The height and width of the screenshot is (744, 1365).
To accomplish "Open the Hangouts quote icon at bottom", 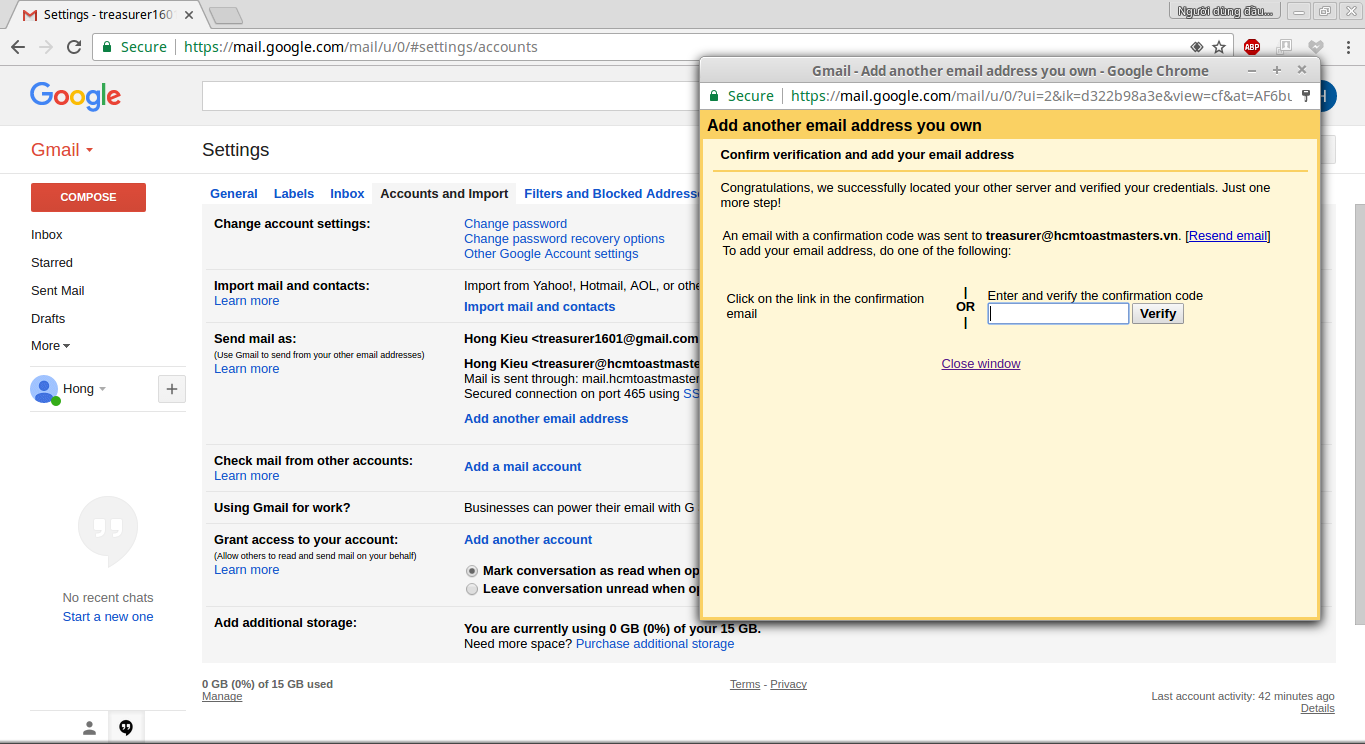I will pos(126,728).
